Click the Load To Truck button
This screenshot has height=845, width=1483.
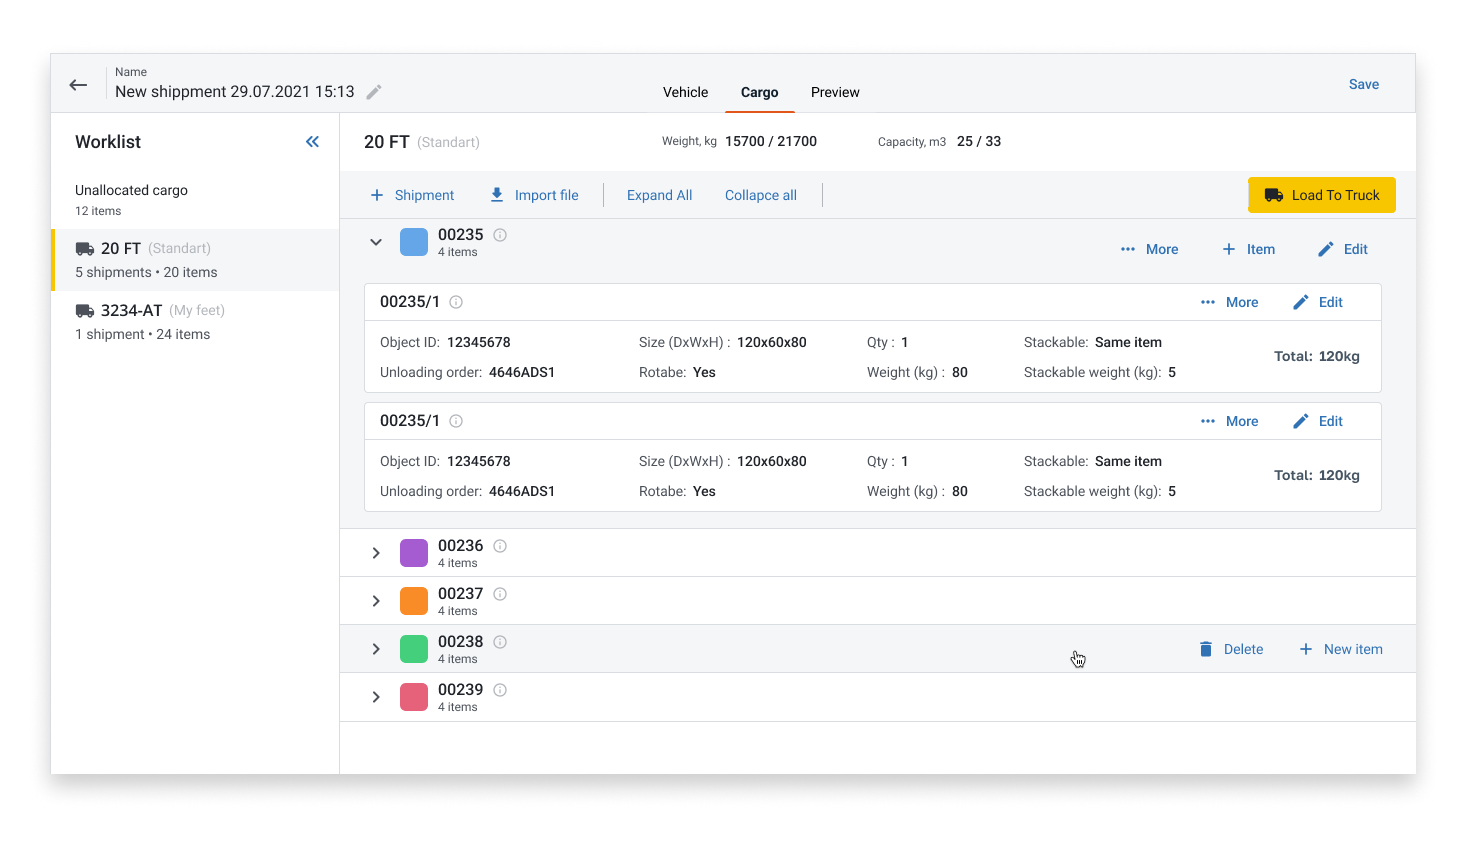(x=1321, y=195)
